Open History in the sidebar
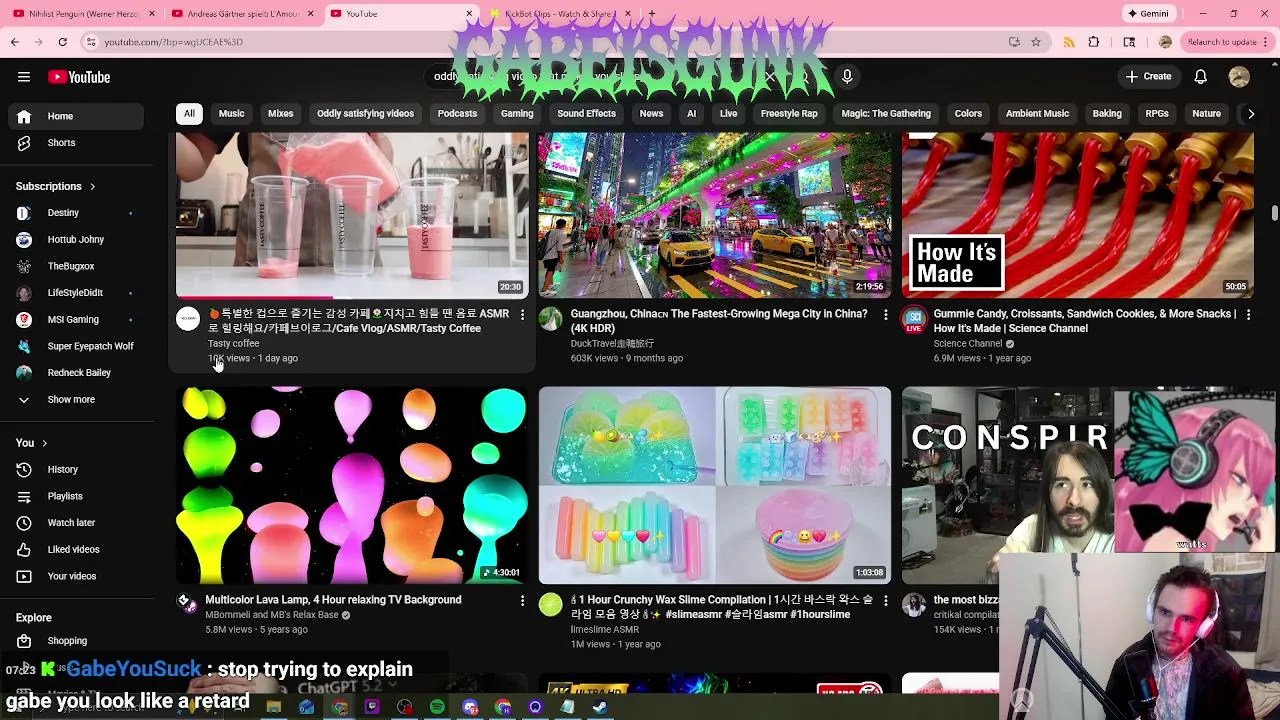1280x720 pixels. [76, 470]
